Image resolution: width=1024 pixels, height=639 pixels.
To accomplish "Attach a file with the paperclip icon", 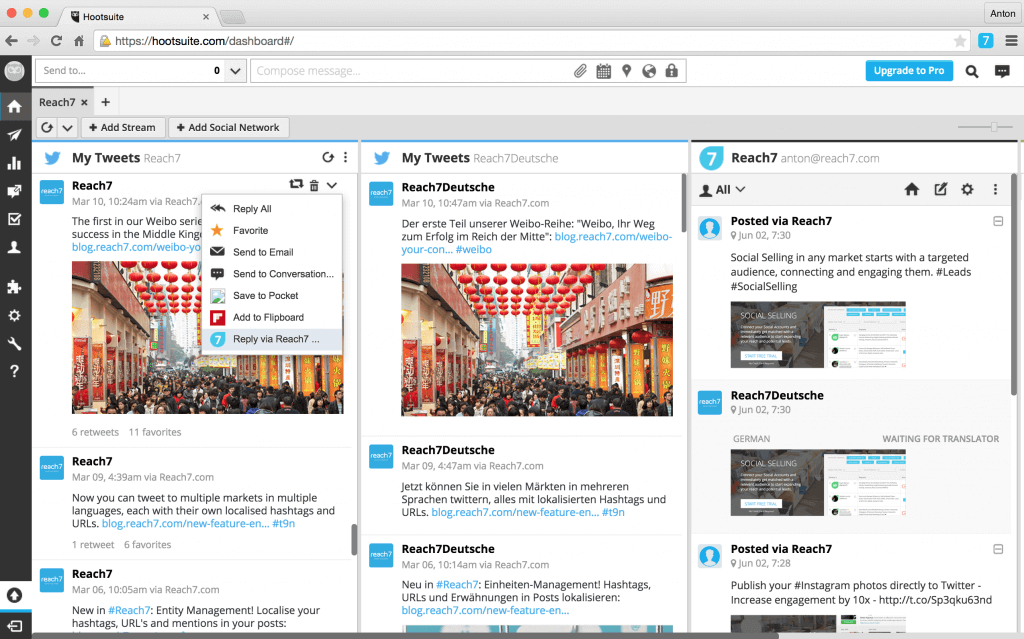I will (x=580, y=70).
